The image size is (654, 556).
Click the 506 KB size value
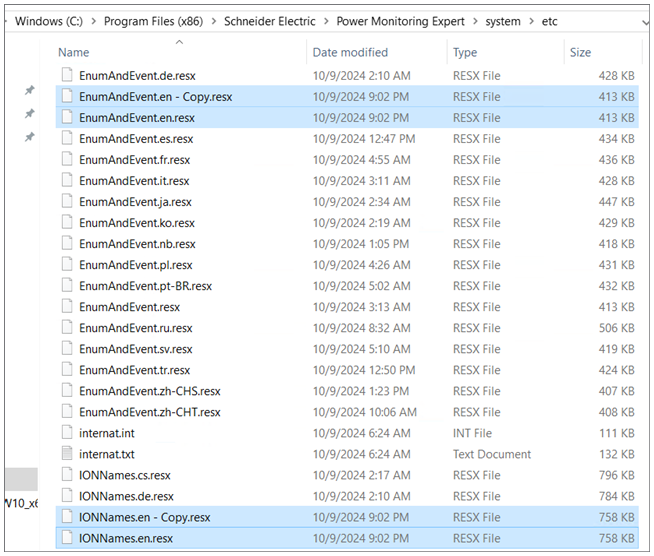coord(616,328)
